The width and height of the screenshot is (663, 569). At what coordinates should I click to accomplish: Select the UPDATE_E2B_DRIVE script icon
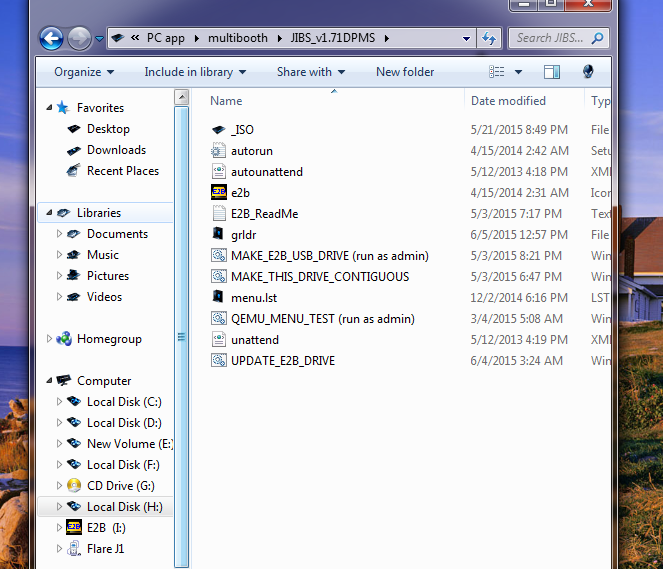point(219,361)
